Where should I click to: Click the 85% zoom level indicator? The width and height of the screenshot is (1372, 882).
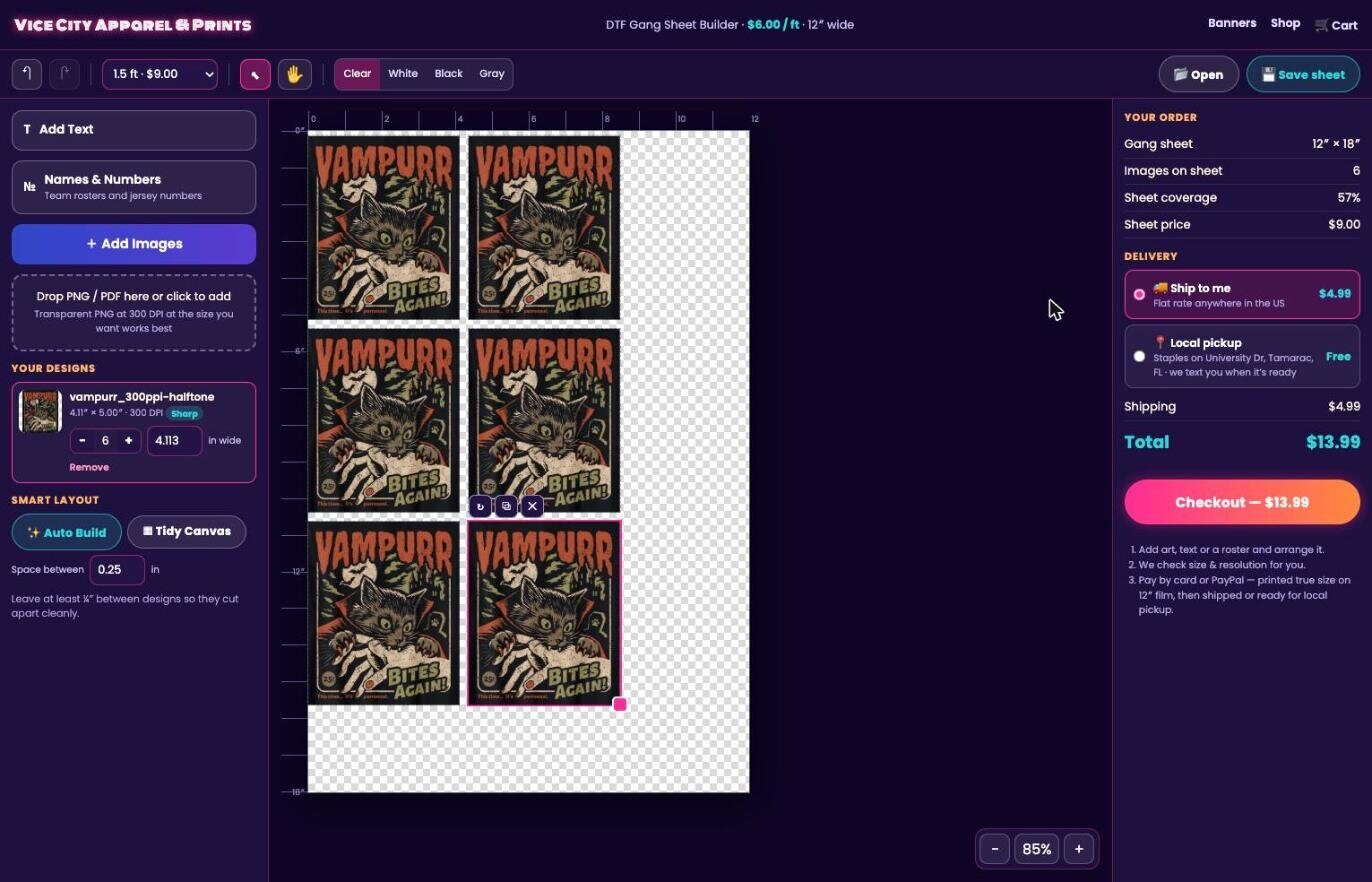[1037, 849]
